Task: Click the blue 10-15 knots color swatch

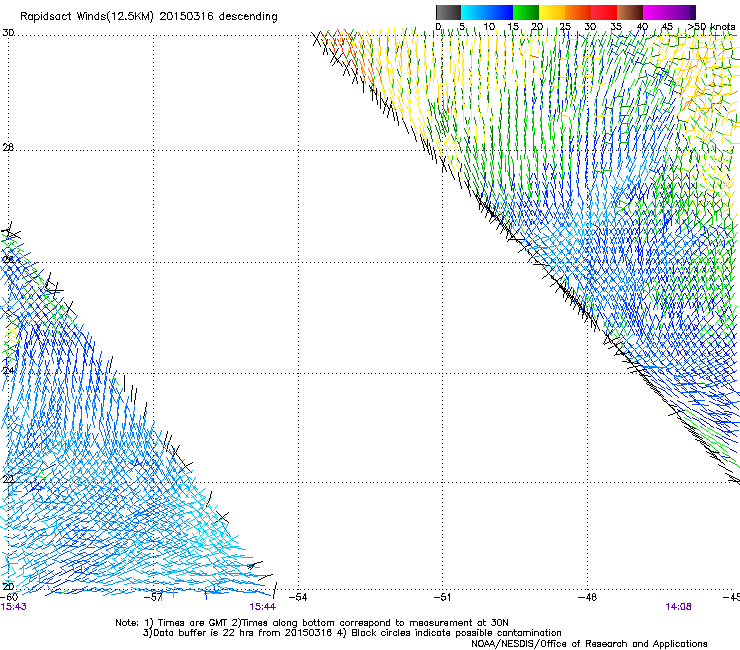Action: (500, 12)
